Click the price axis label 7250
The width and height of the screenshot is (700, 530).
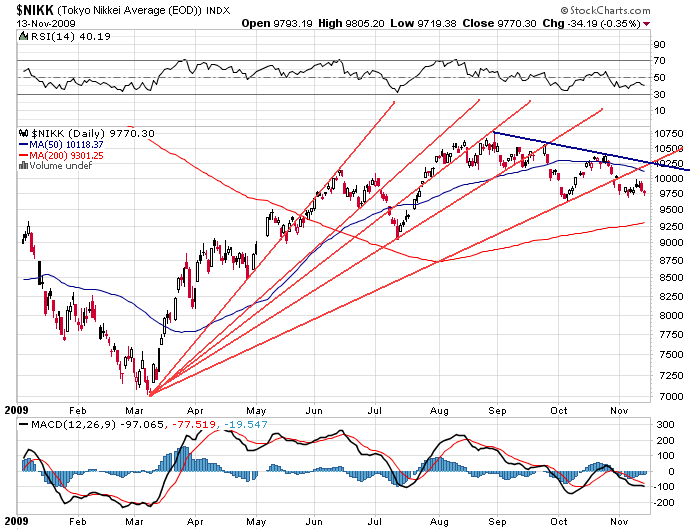(671, 376)
